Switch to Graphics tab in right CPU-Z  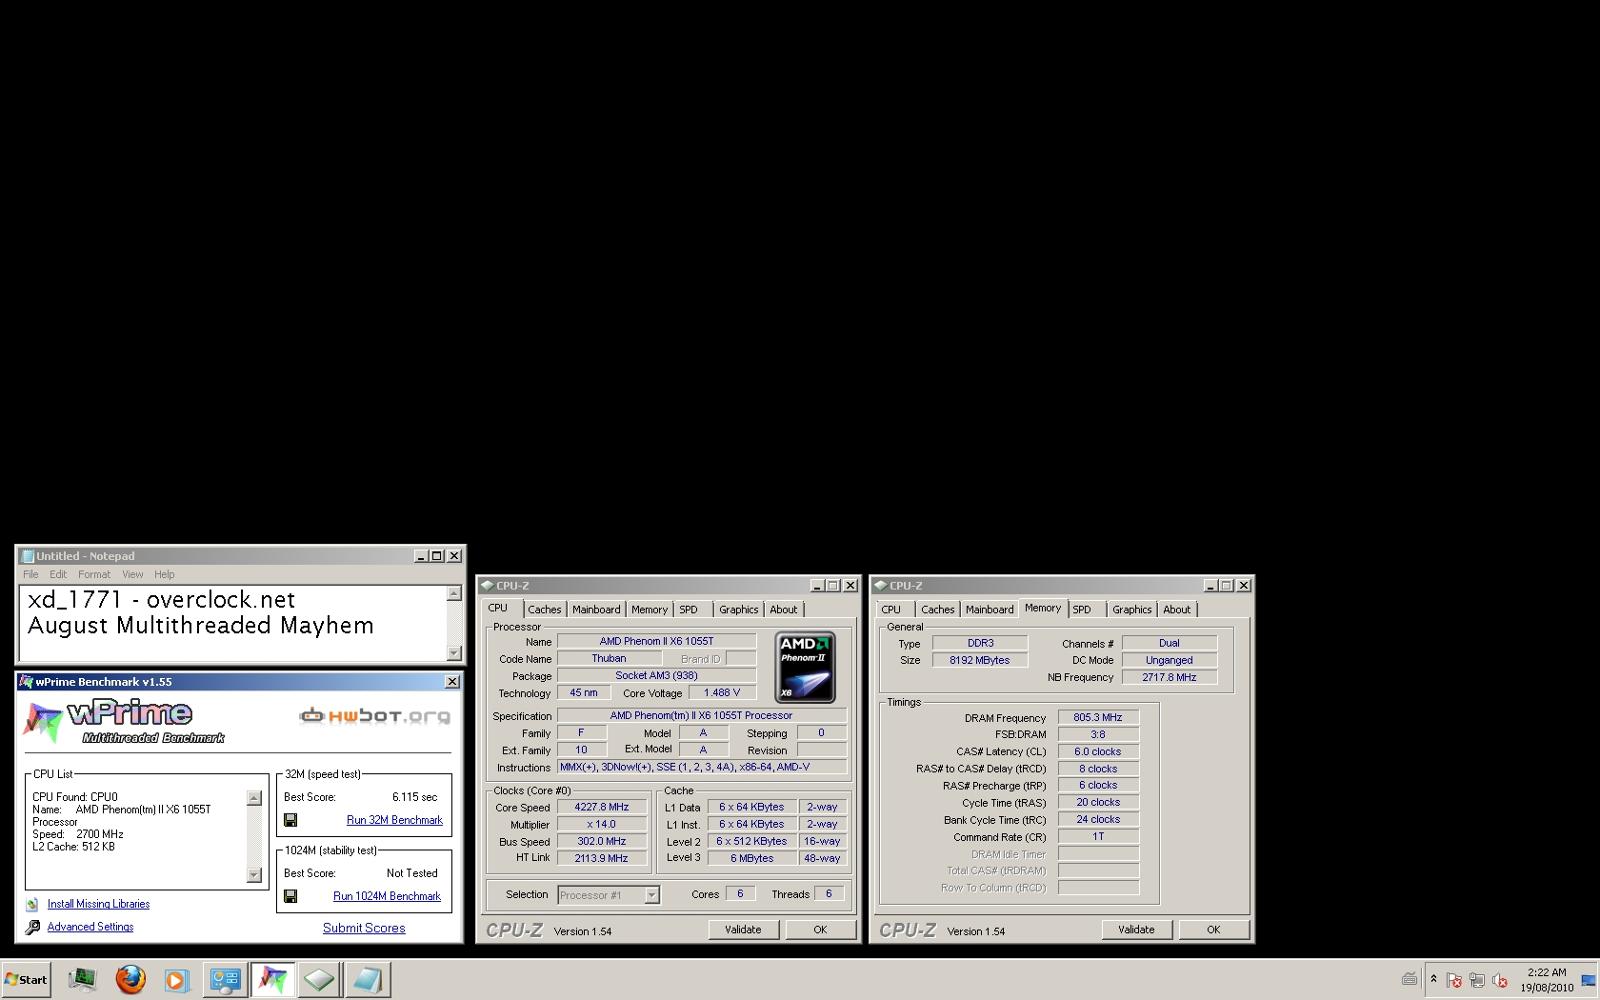point(1132,609)
